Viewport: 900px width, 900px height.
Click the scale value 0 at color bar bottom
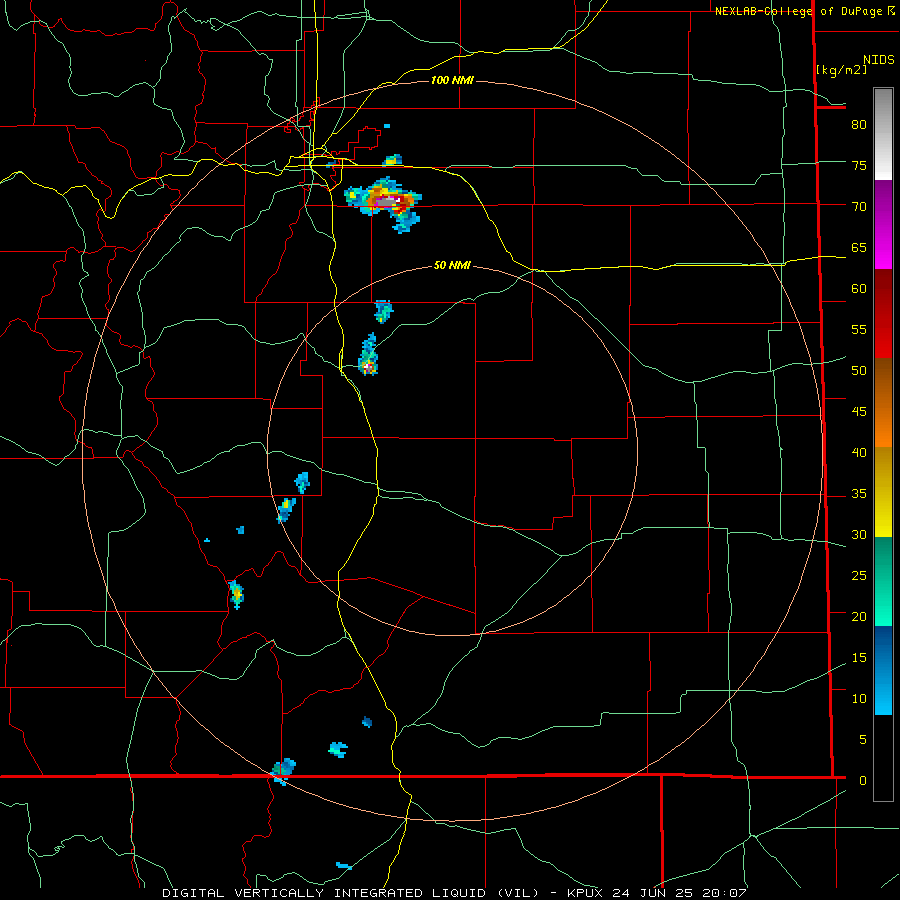point(863,781)
